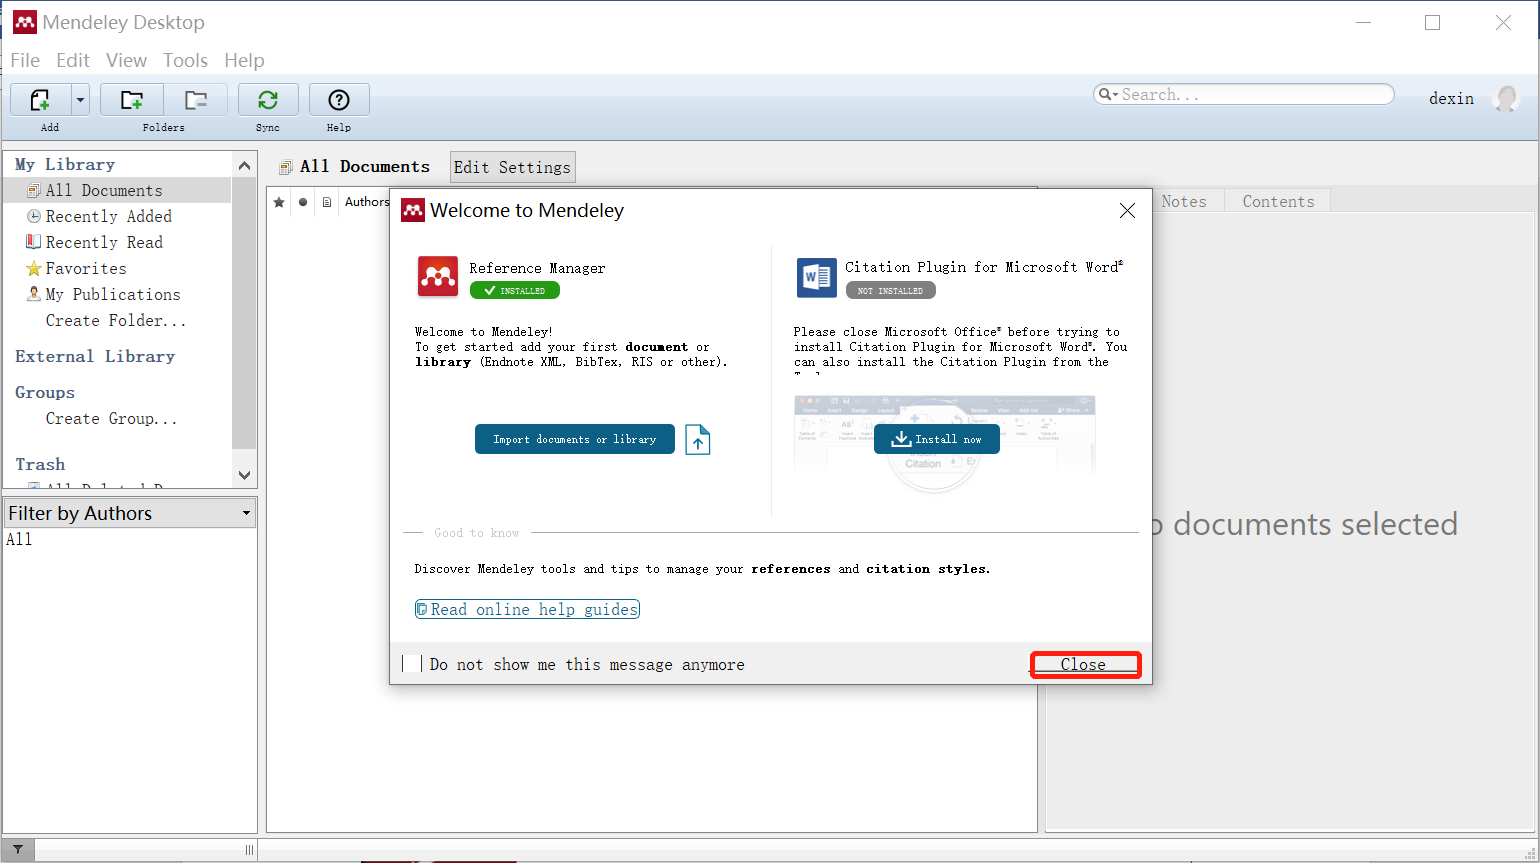Image resolution: width=1540 pixels, height=863 pixels.
Task: Click the Trash heading in sidebar
Action: [x=40, y=464]
